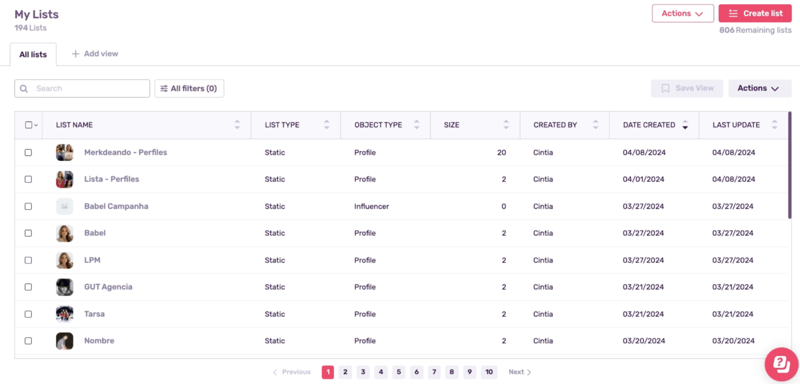This screenshot has height=384, width=800.
Task: Sort by Created By column arrows
Action: [x=595, y=125]
